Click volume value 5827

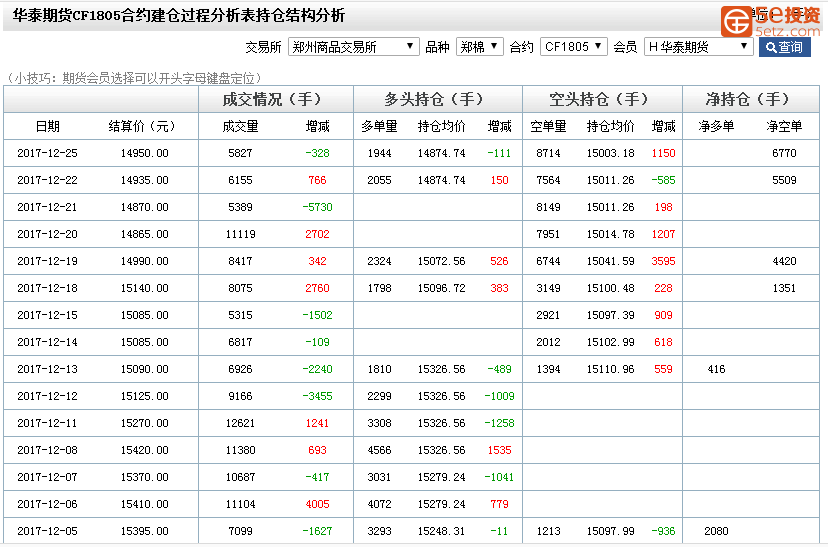pyautogui.click(x=240, y=153)
